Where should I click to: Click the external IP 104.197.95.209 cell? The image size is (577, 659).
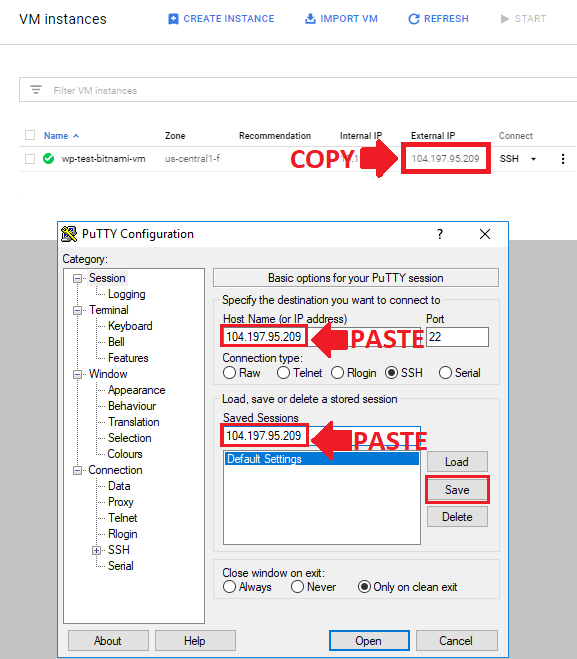coord(445,158)
